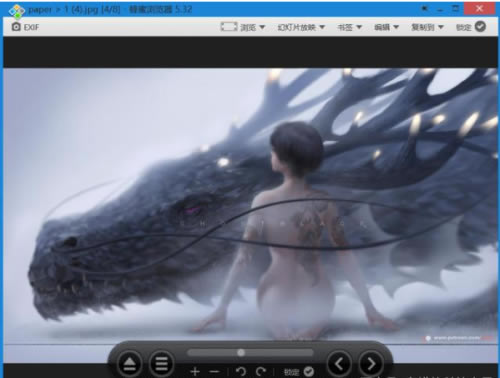Click the fit-window rectangle icon beside 浏览
Image resolution: width=500 pixels, height=378 pixels.
point(229,27)
